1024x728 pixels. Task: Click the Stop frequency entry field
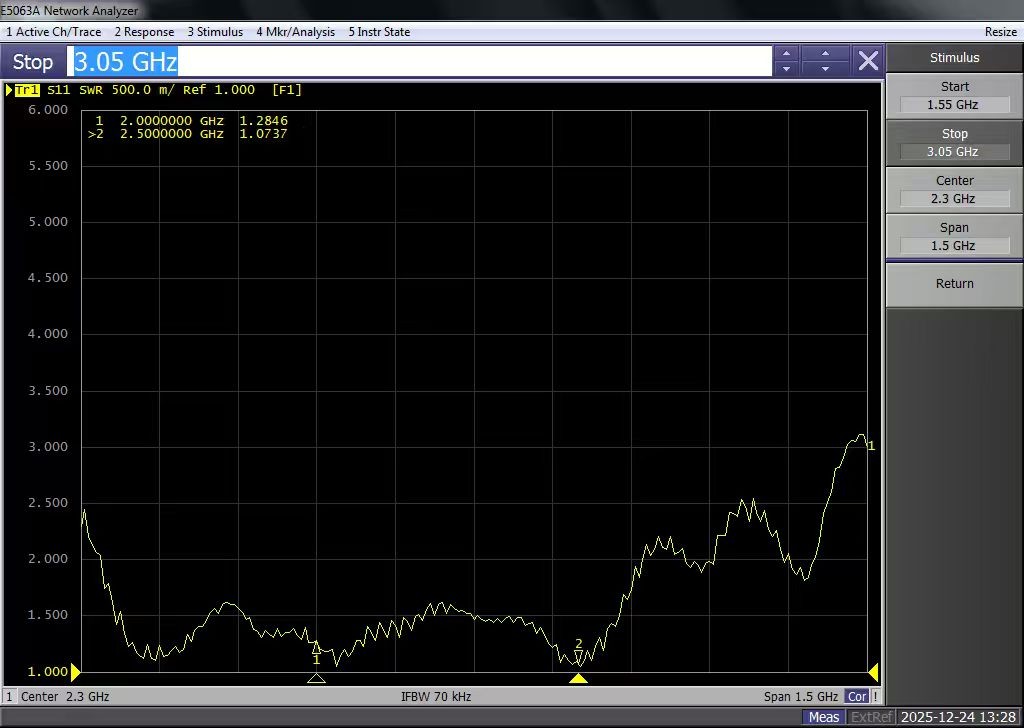pyautogui.click(x=420, y=62)
